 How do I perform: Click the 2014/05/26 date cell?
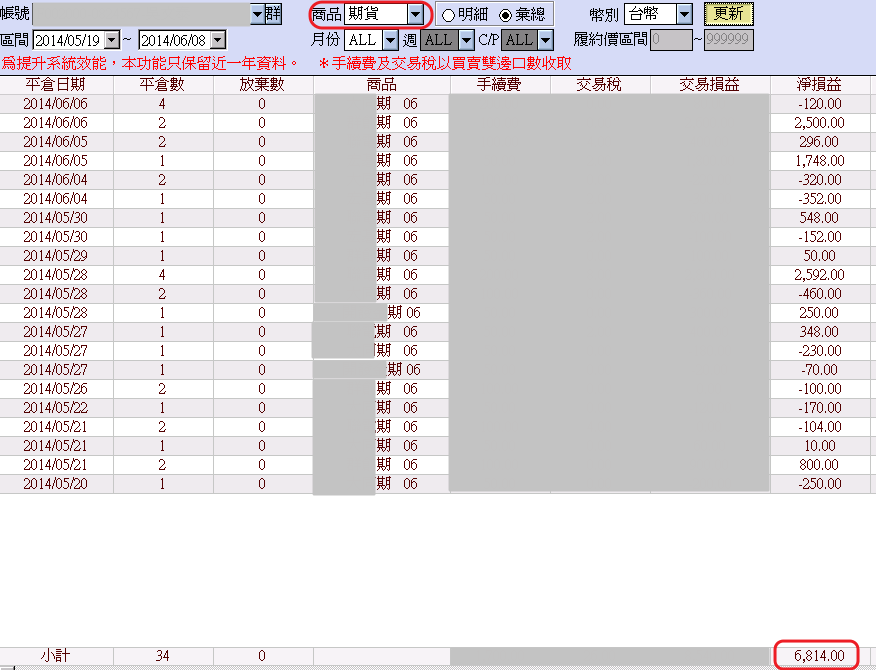(x=56, y=389)
